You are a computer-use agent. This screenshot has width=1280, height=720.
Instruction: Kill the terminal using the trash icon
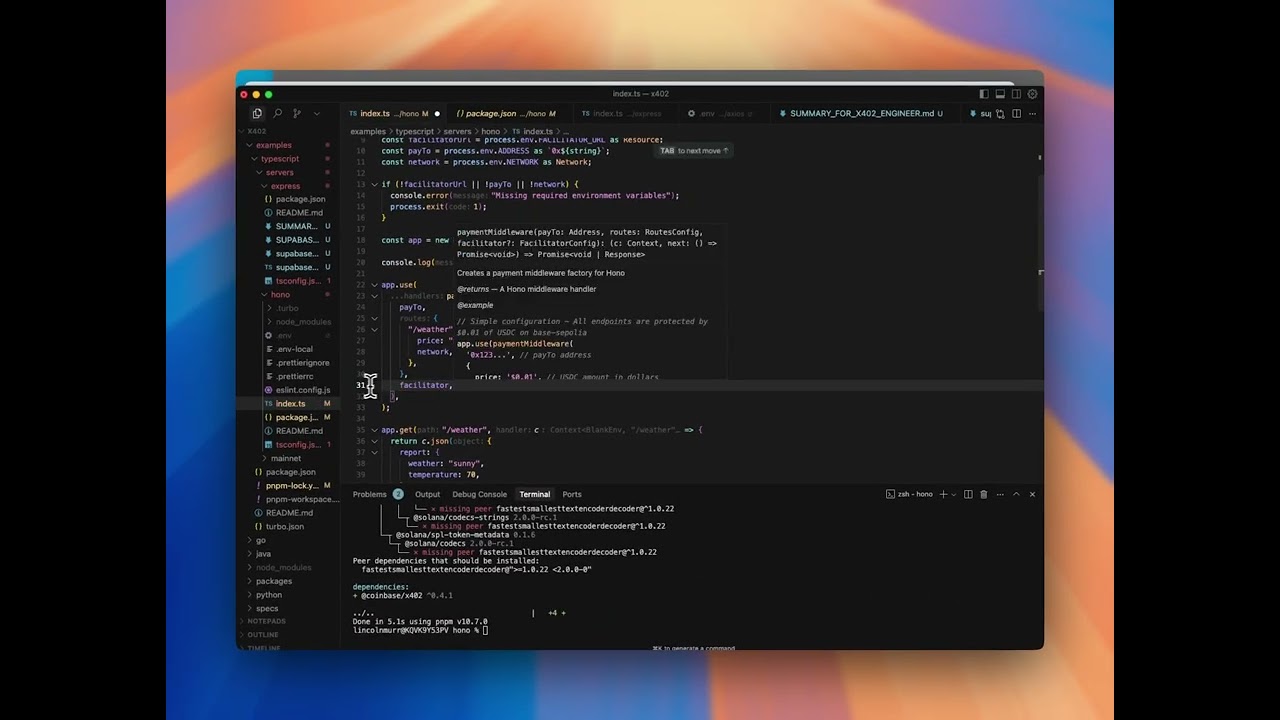(984, 494)
